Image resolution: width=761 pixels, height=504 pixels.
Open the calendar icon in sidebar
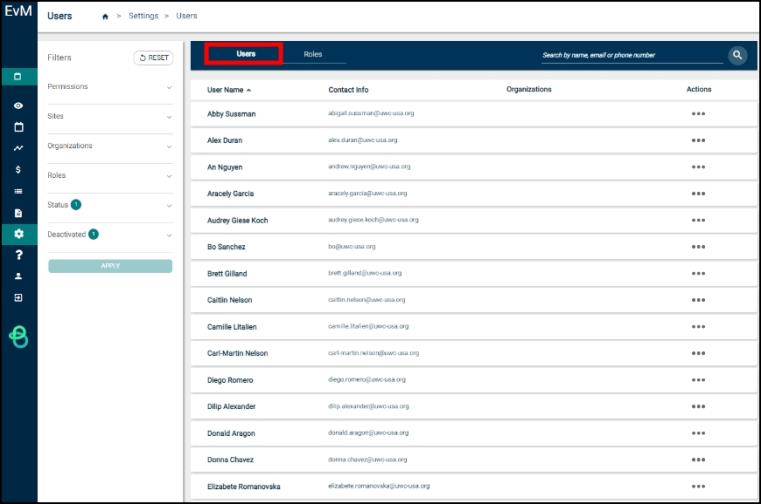pos(18,127)
